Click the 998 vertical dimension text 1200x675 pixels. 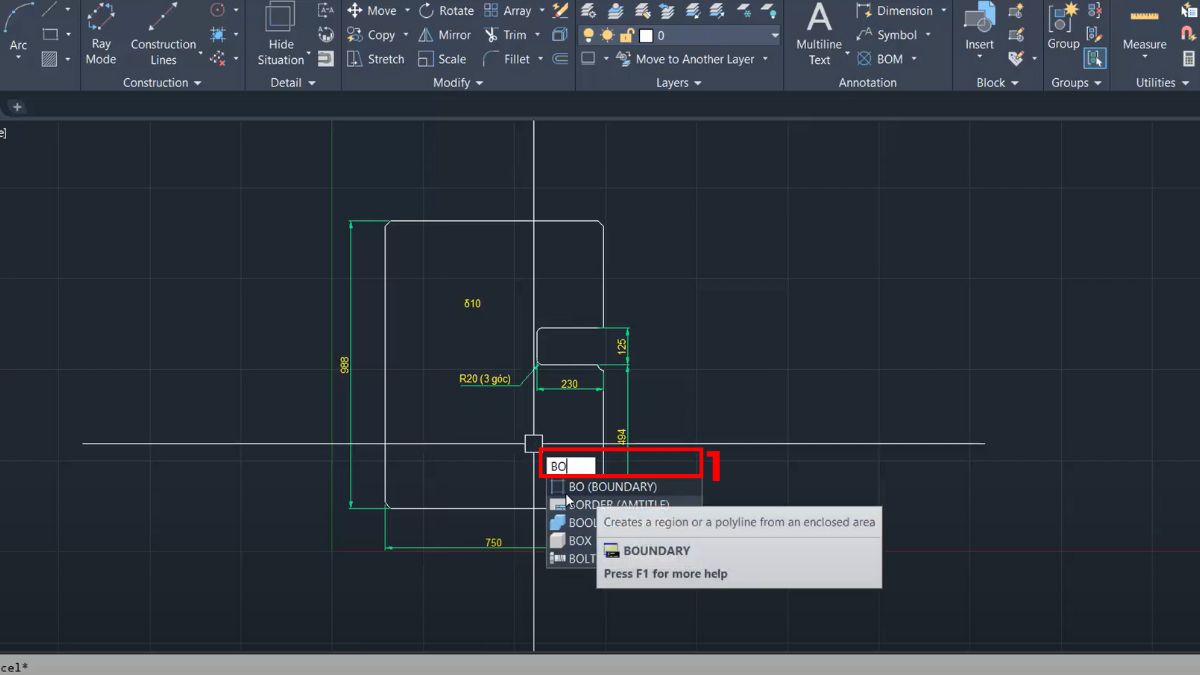(x=345, y=366)
